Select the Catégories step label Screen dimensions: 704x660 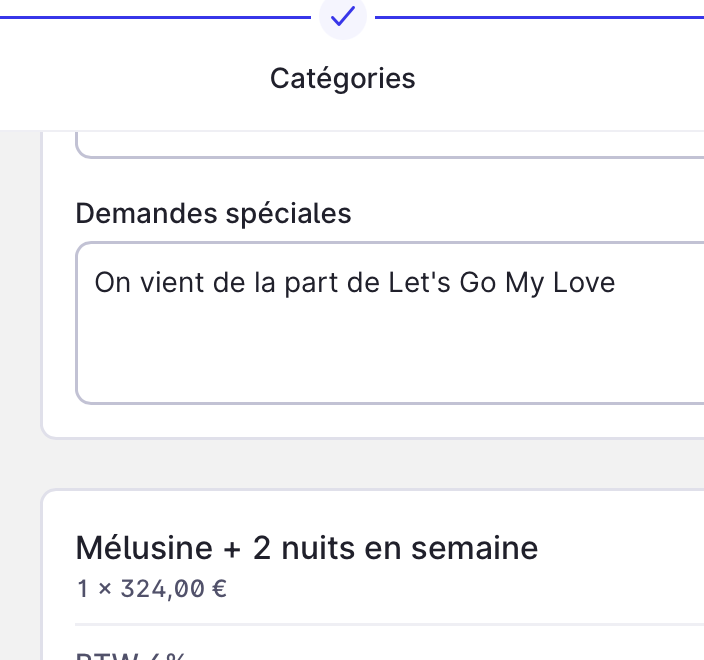coord(343,79)
